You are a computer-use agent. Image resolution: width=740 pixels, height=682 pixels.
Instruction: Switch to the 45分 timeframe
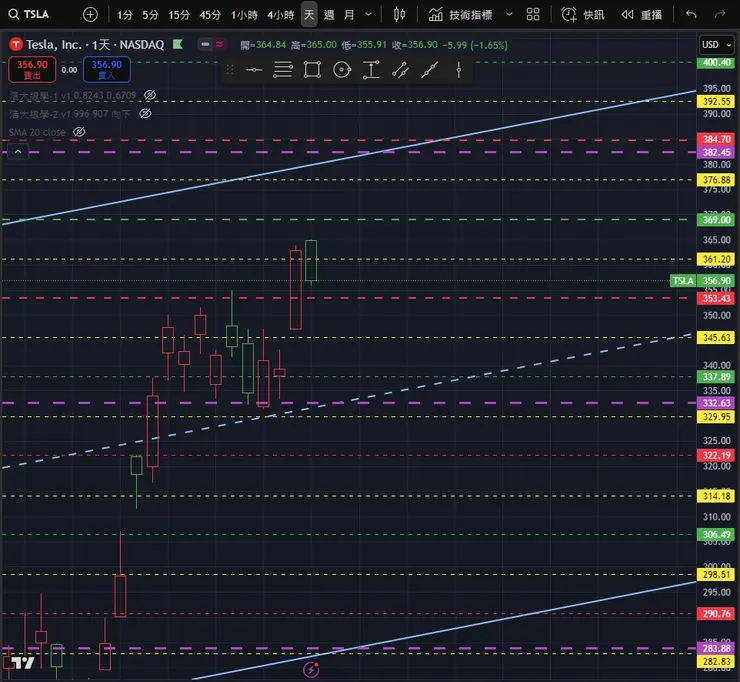(x=210, y=15)
